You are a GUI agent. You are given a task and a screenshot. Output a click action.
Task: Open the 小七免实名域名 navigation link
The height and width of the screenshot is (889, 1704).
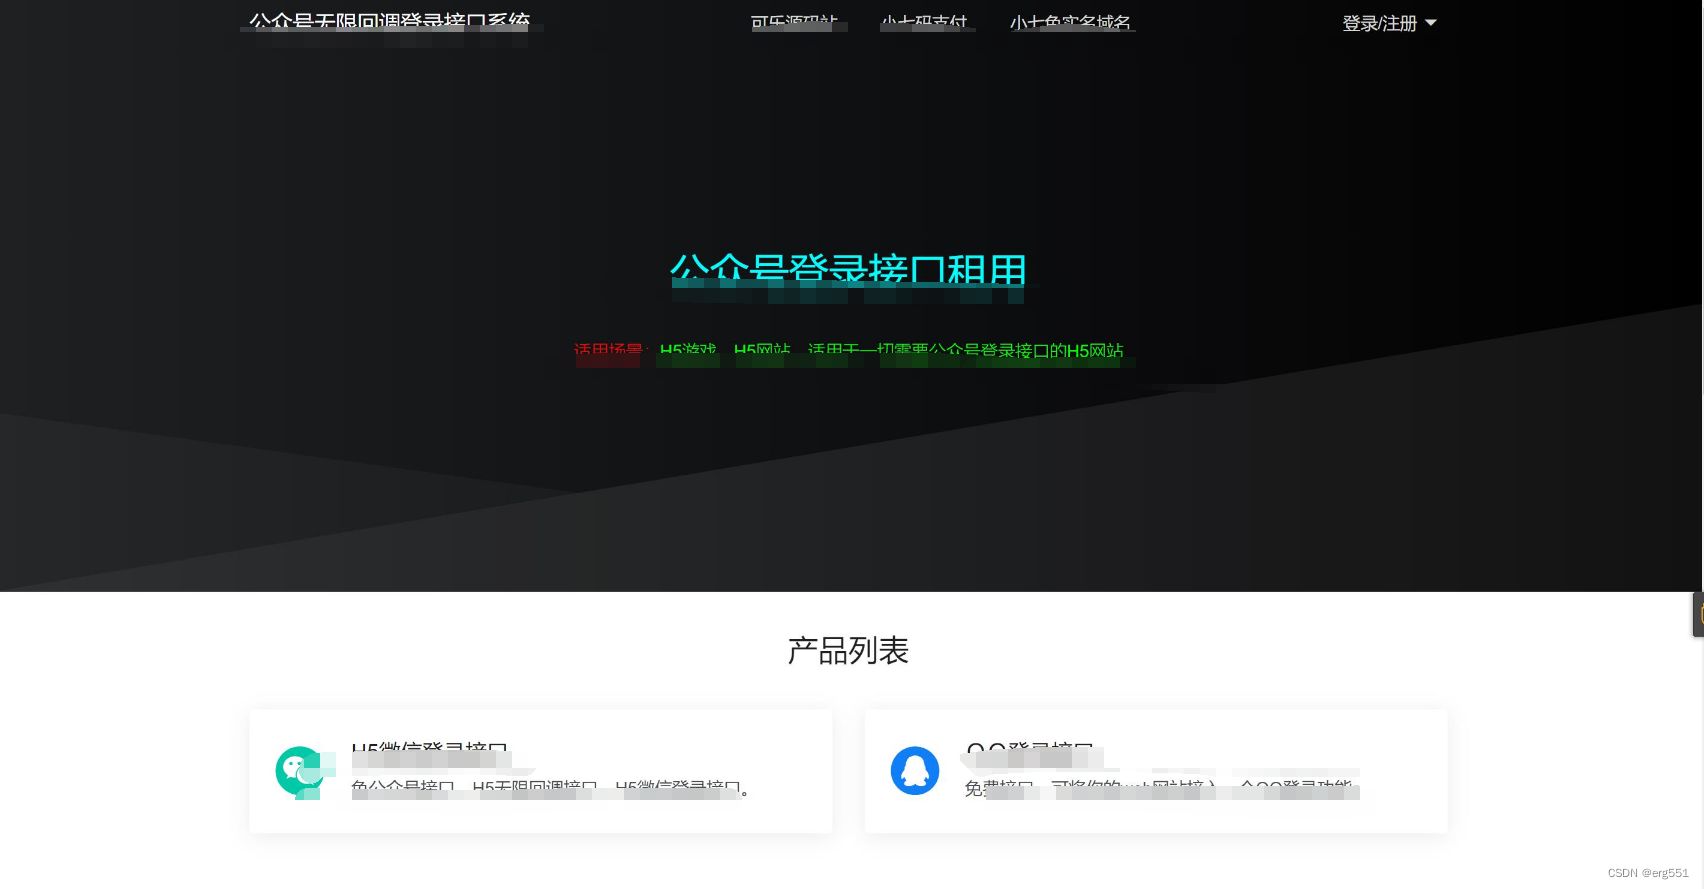coord(1070,22)
